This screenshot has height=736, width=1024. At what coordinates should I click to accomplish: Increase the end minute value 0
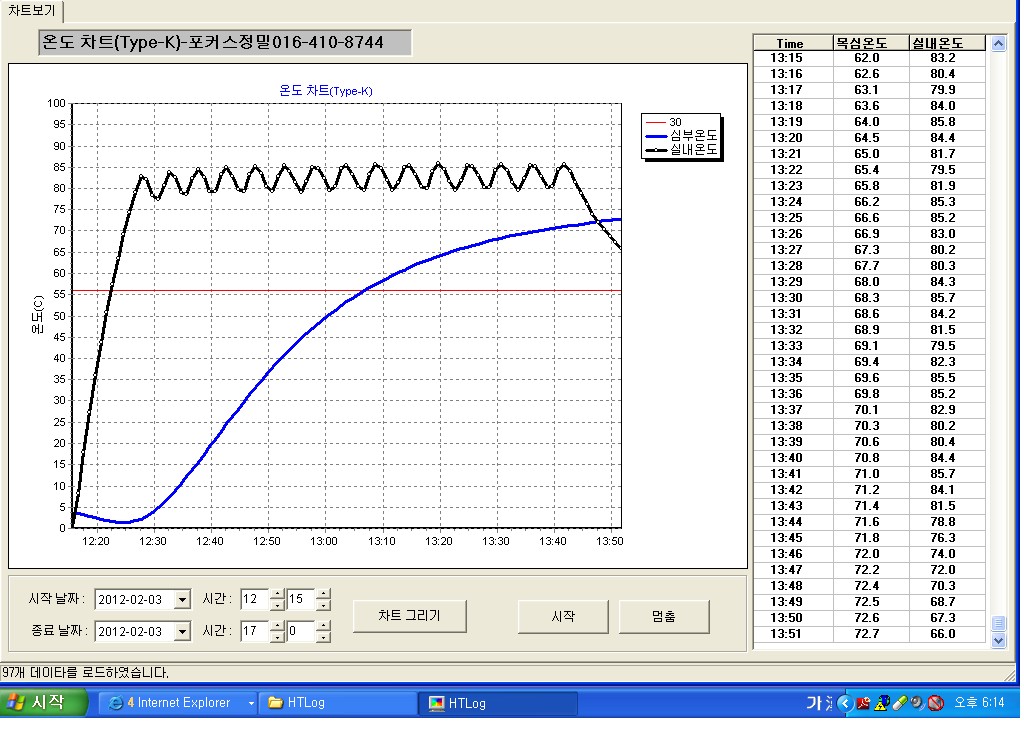[x=323, y=626]
